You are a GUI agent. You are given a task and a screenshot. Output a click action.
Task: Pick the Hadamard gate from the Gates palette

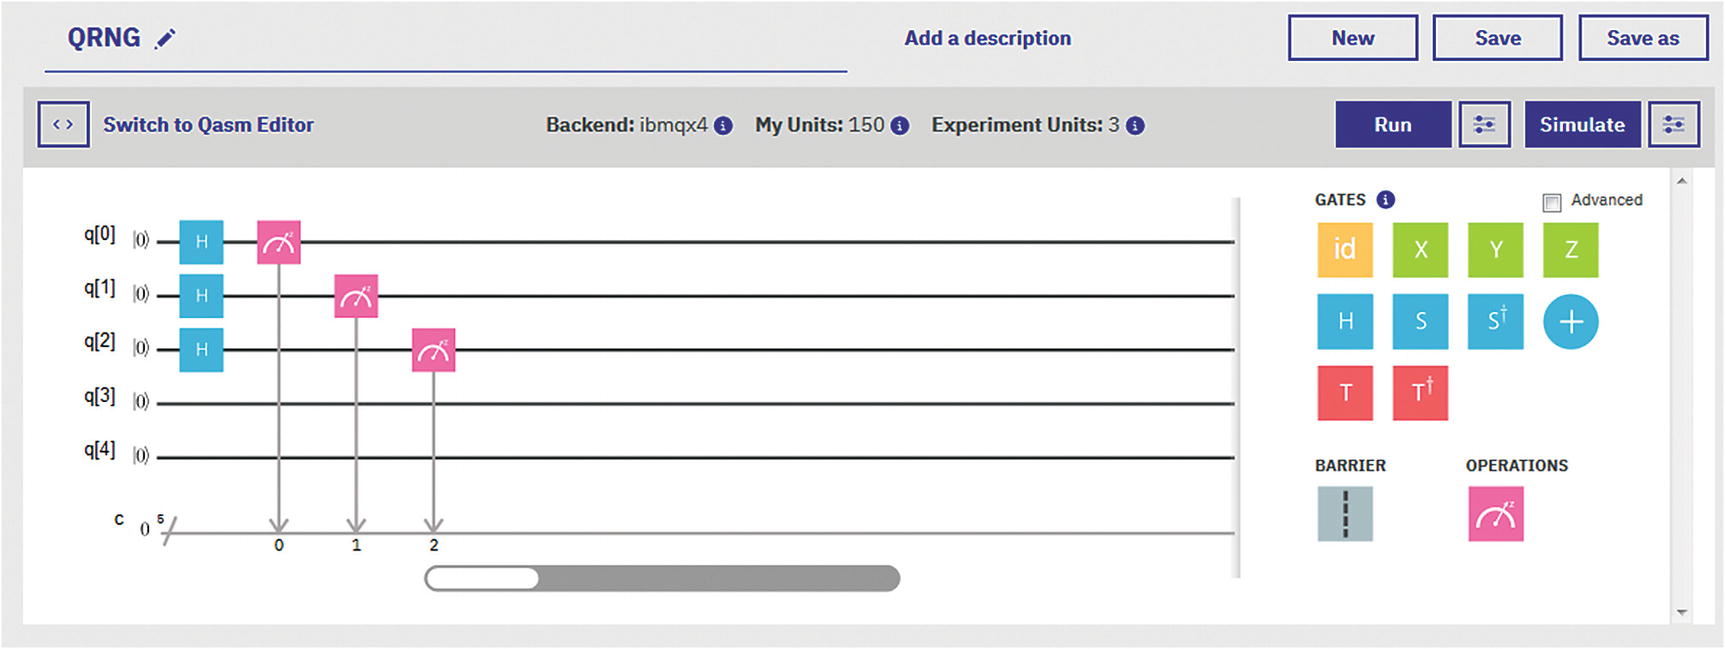click(1344, 321)
